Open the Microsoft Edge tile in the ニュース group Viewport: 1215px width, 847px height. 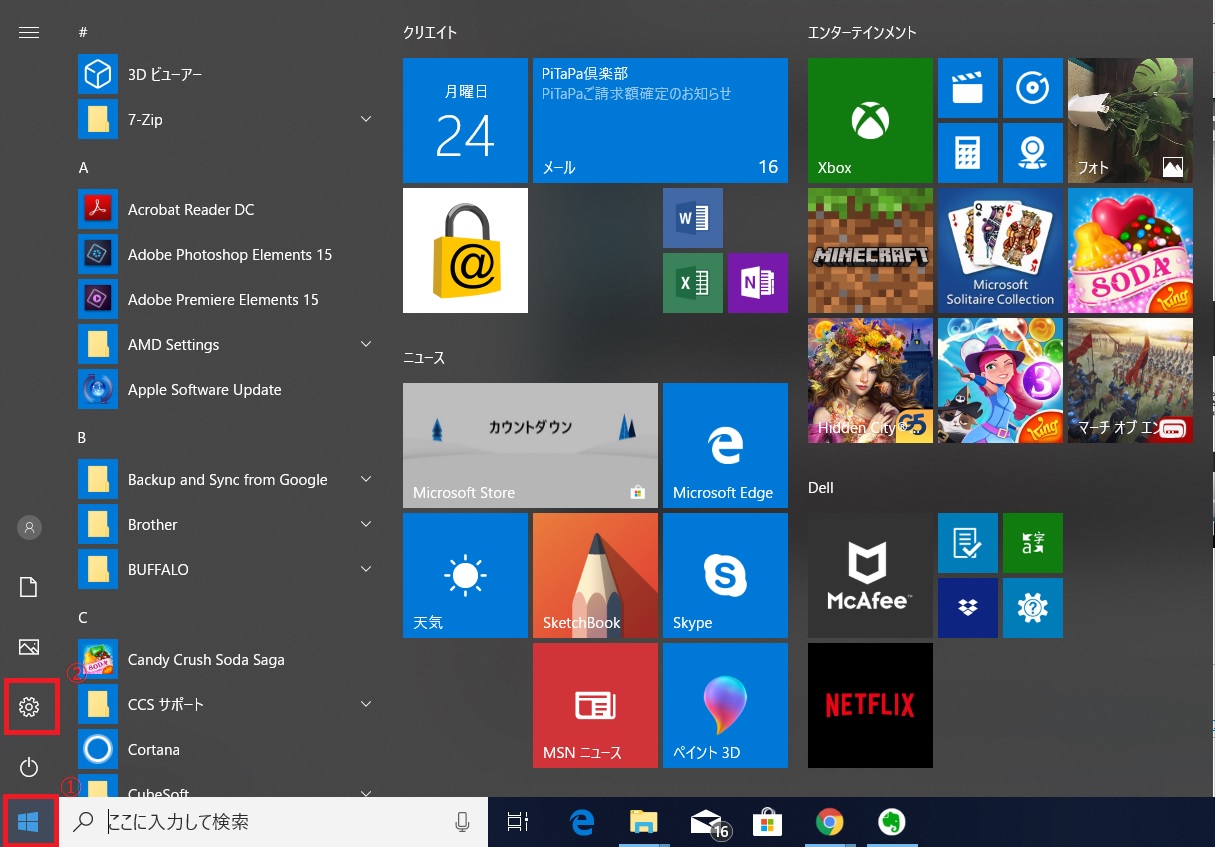tap(725, 445)
